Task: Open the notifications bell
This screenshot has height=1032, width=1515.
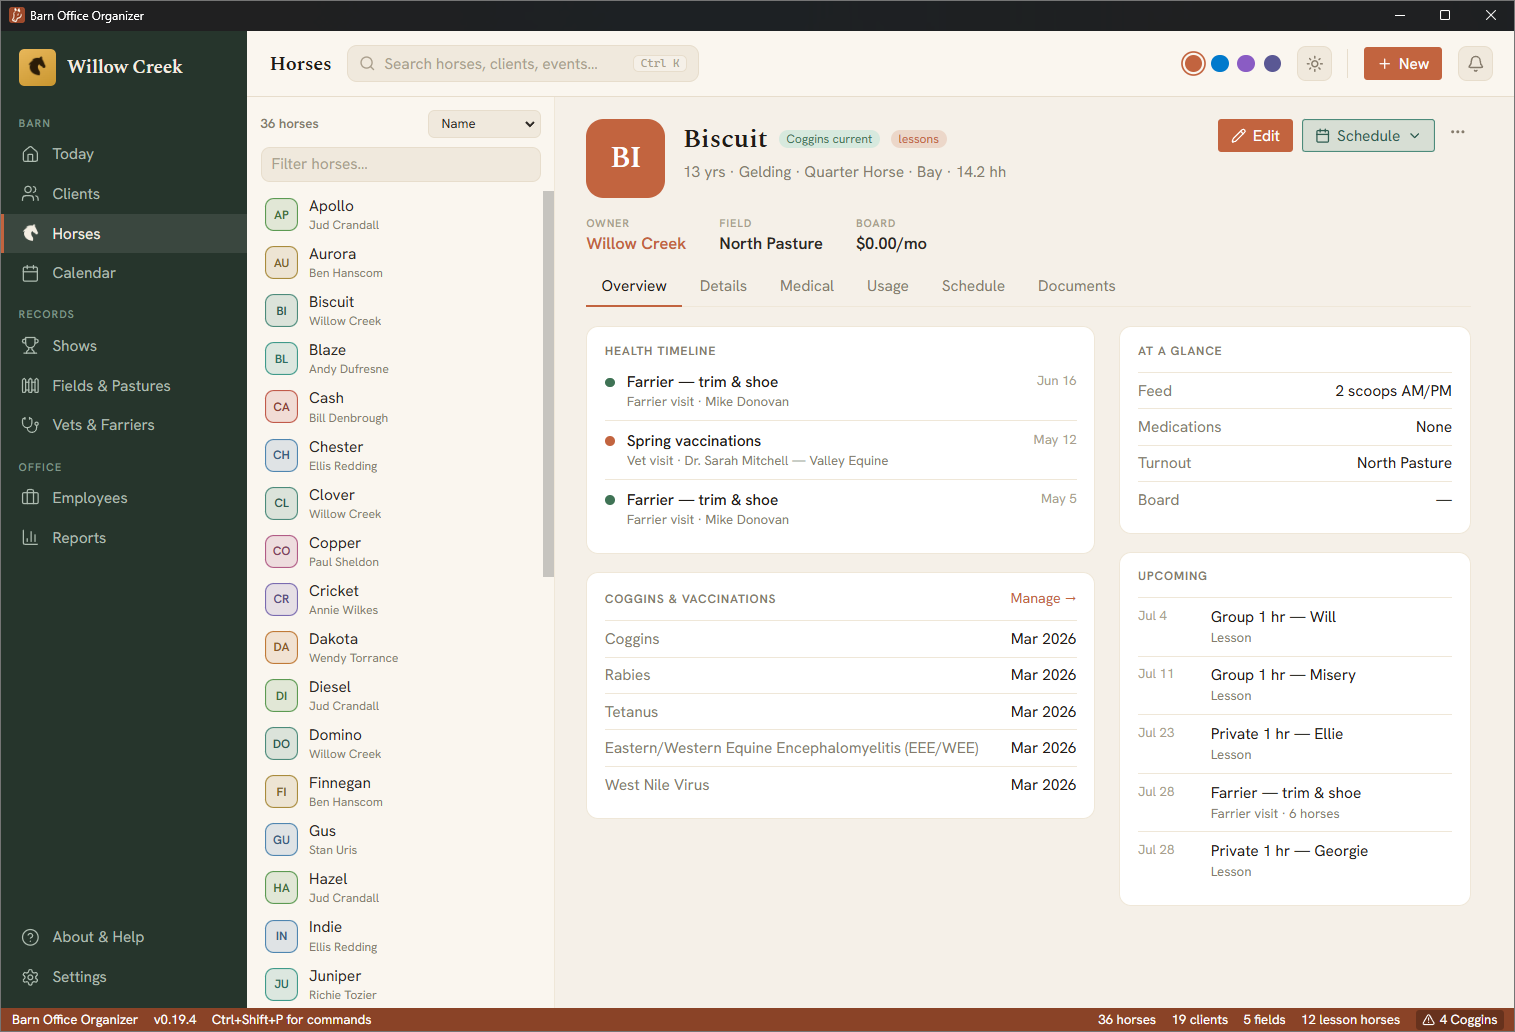Action: (x=1475, y=64)
